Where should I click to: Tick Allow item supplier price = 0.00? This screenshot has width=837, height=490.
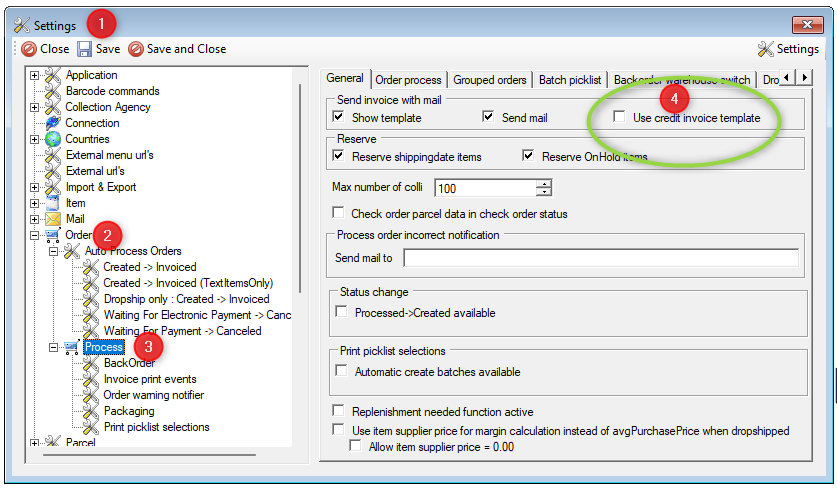(355, 445)
